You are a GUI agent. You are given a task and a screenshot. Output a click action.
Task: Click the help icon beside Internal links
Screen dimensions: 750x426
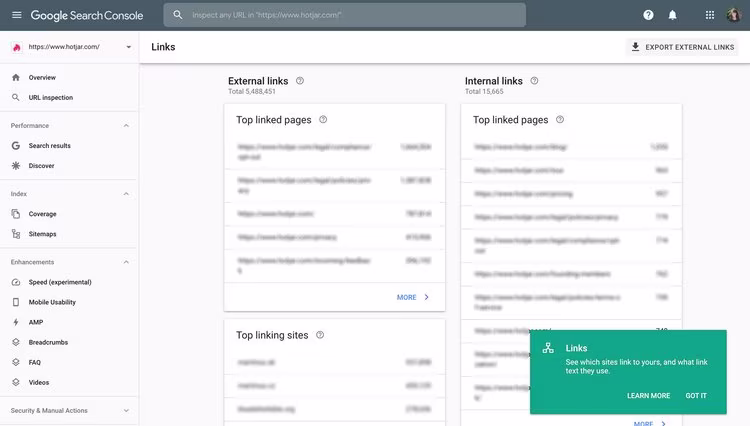534,81
